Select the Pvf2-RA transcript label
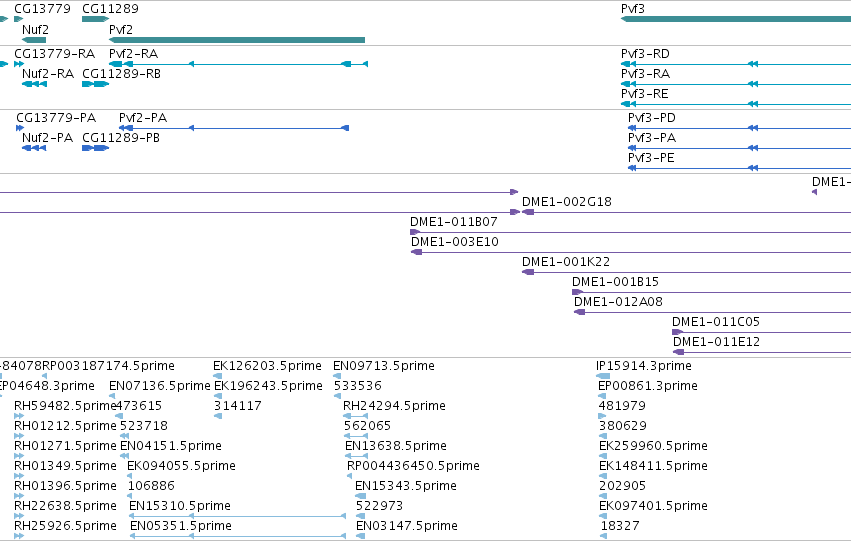The height and width of the screenshot is (541, 851). click(x=134, y=54)
